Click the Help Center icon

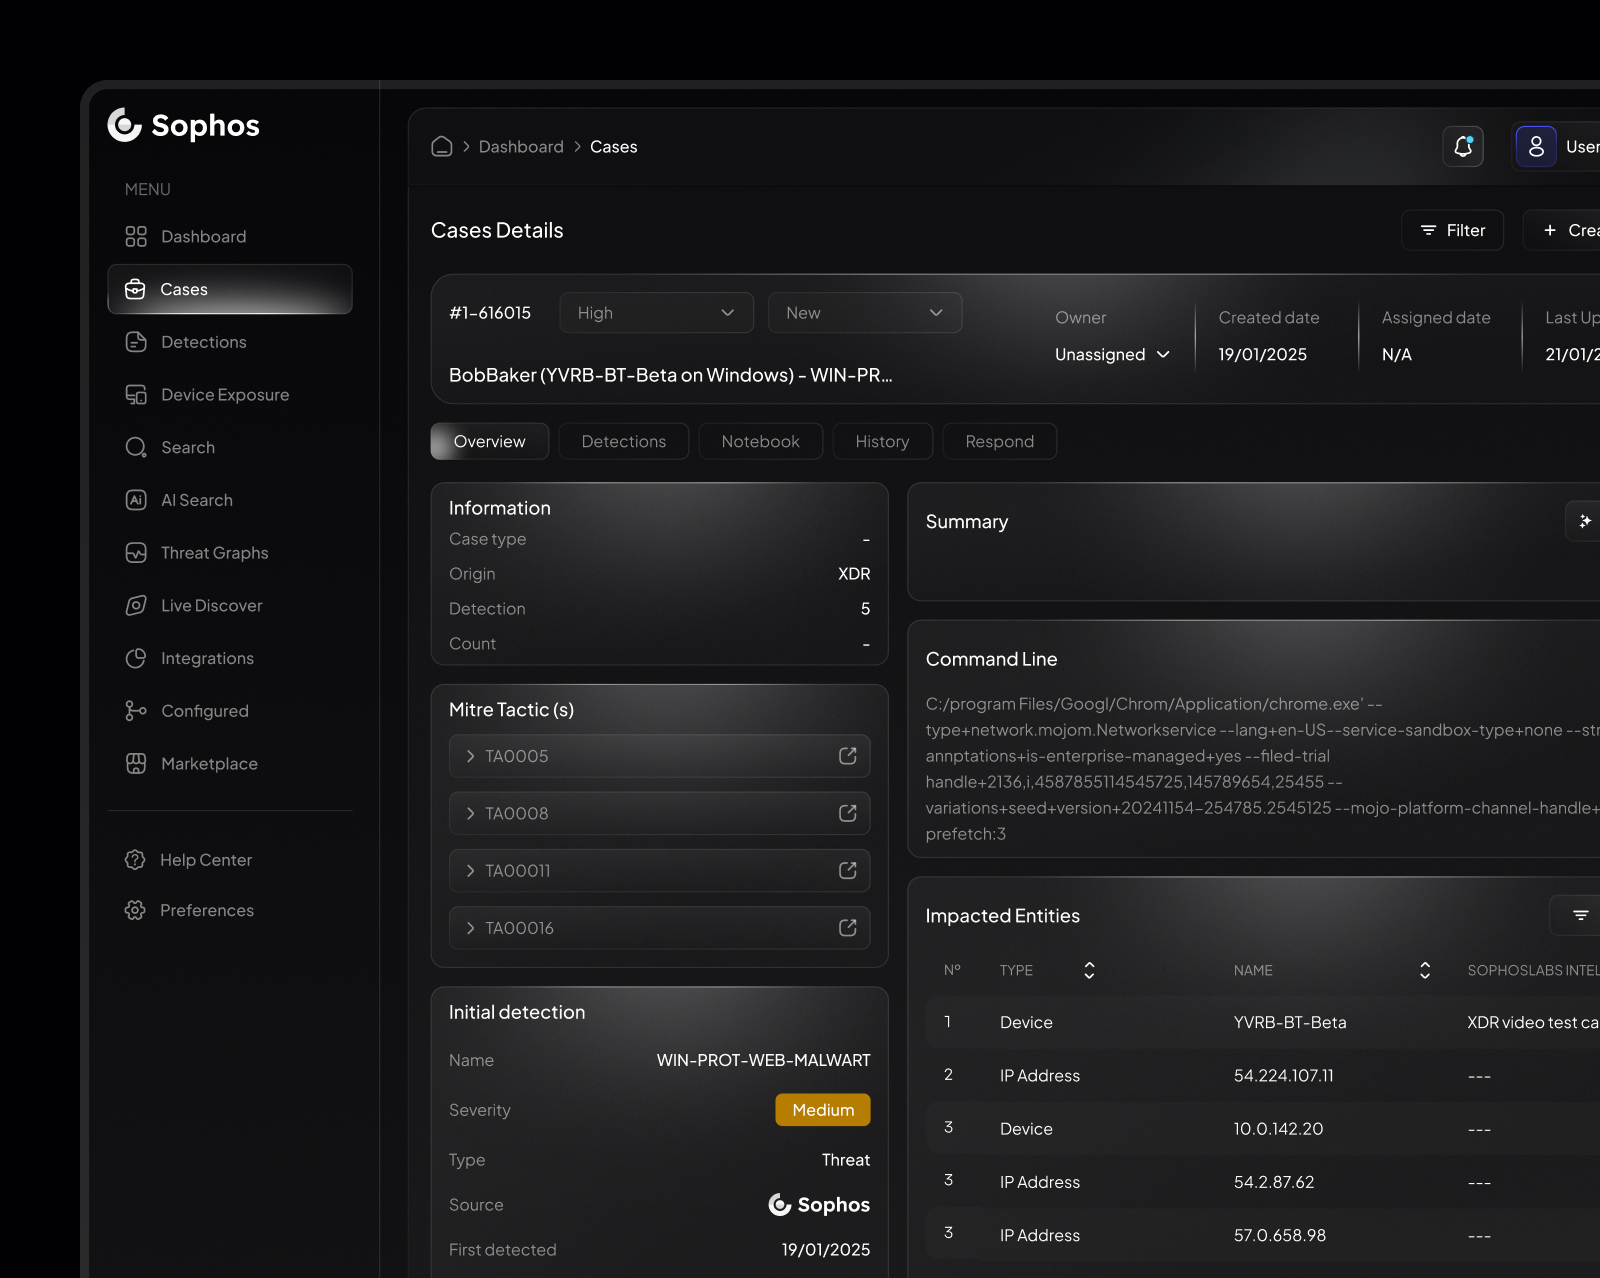pos(135,860)
